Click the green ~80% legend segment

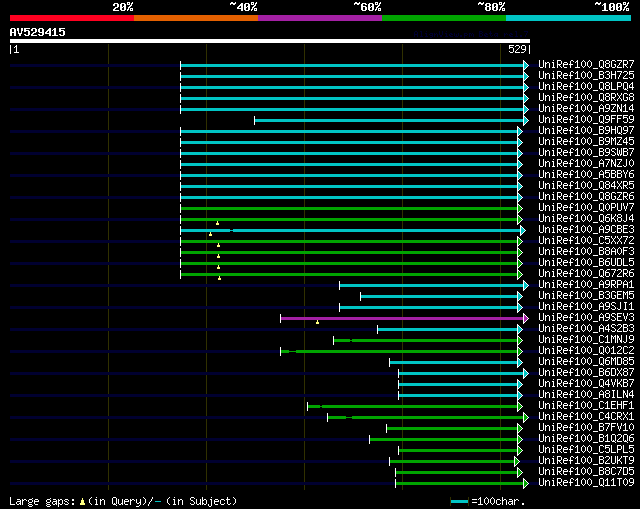(444, 18)
